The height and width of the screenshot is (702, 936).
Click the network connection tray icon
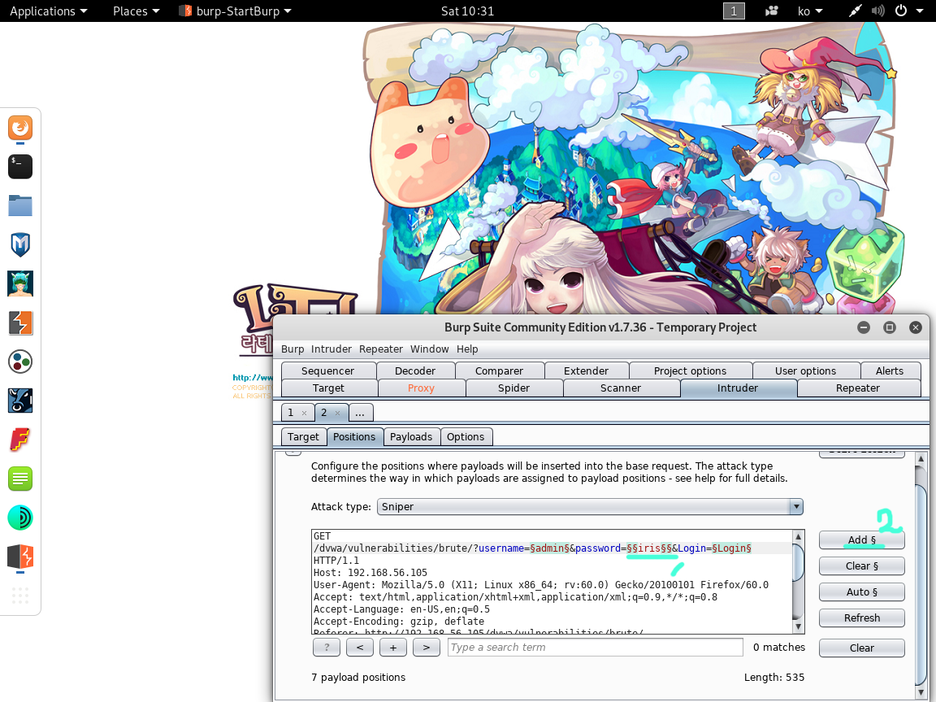[855, 11]
